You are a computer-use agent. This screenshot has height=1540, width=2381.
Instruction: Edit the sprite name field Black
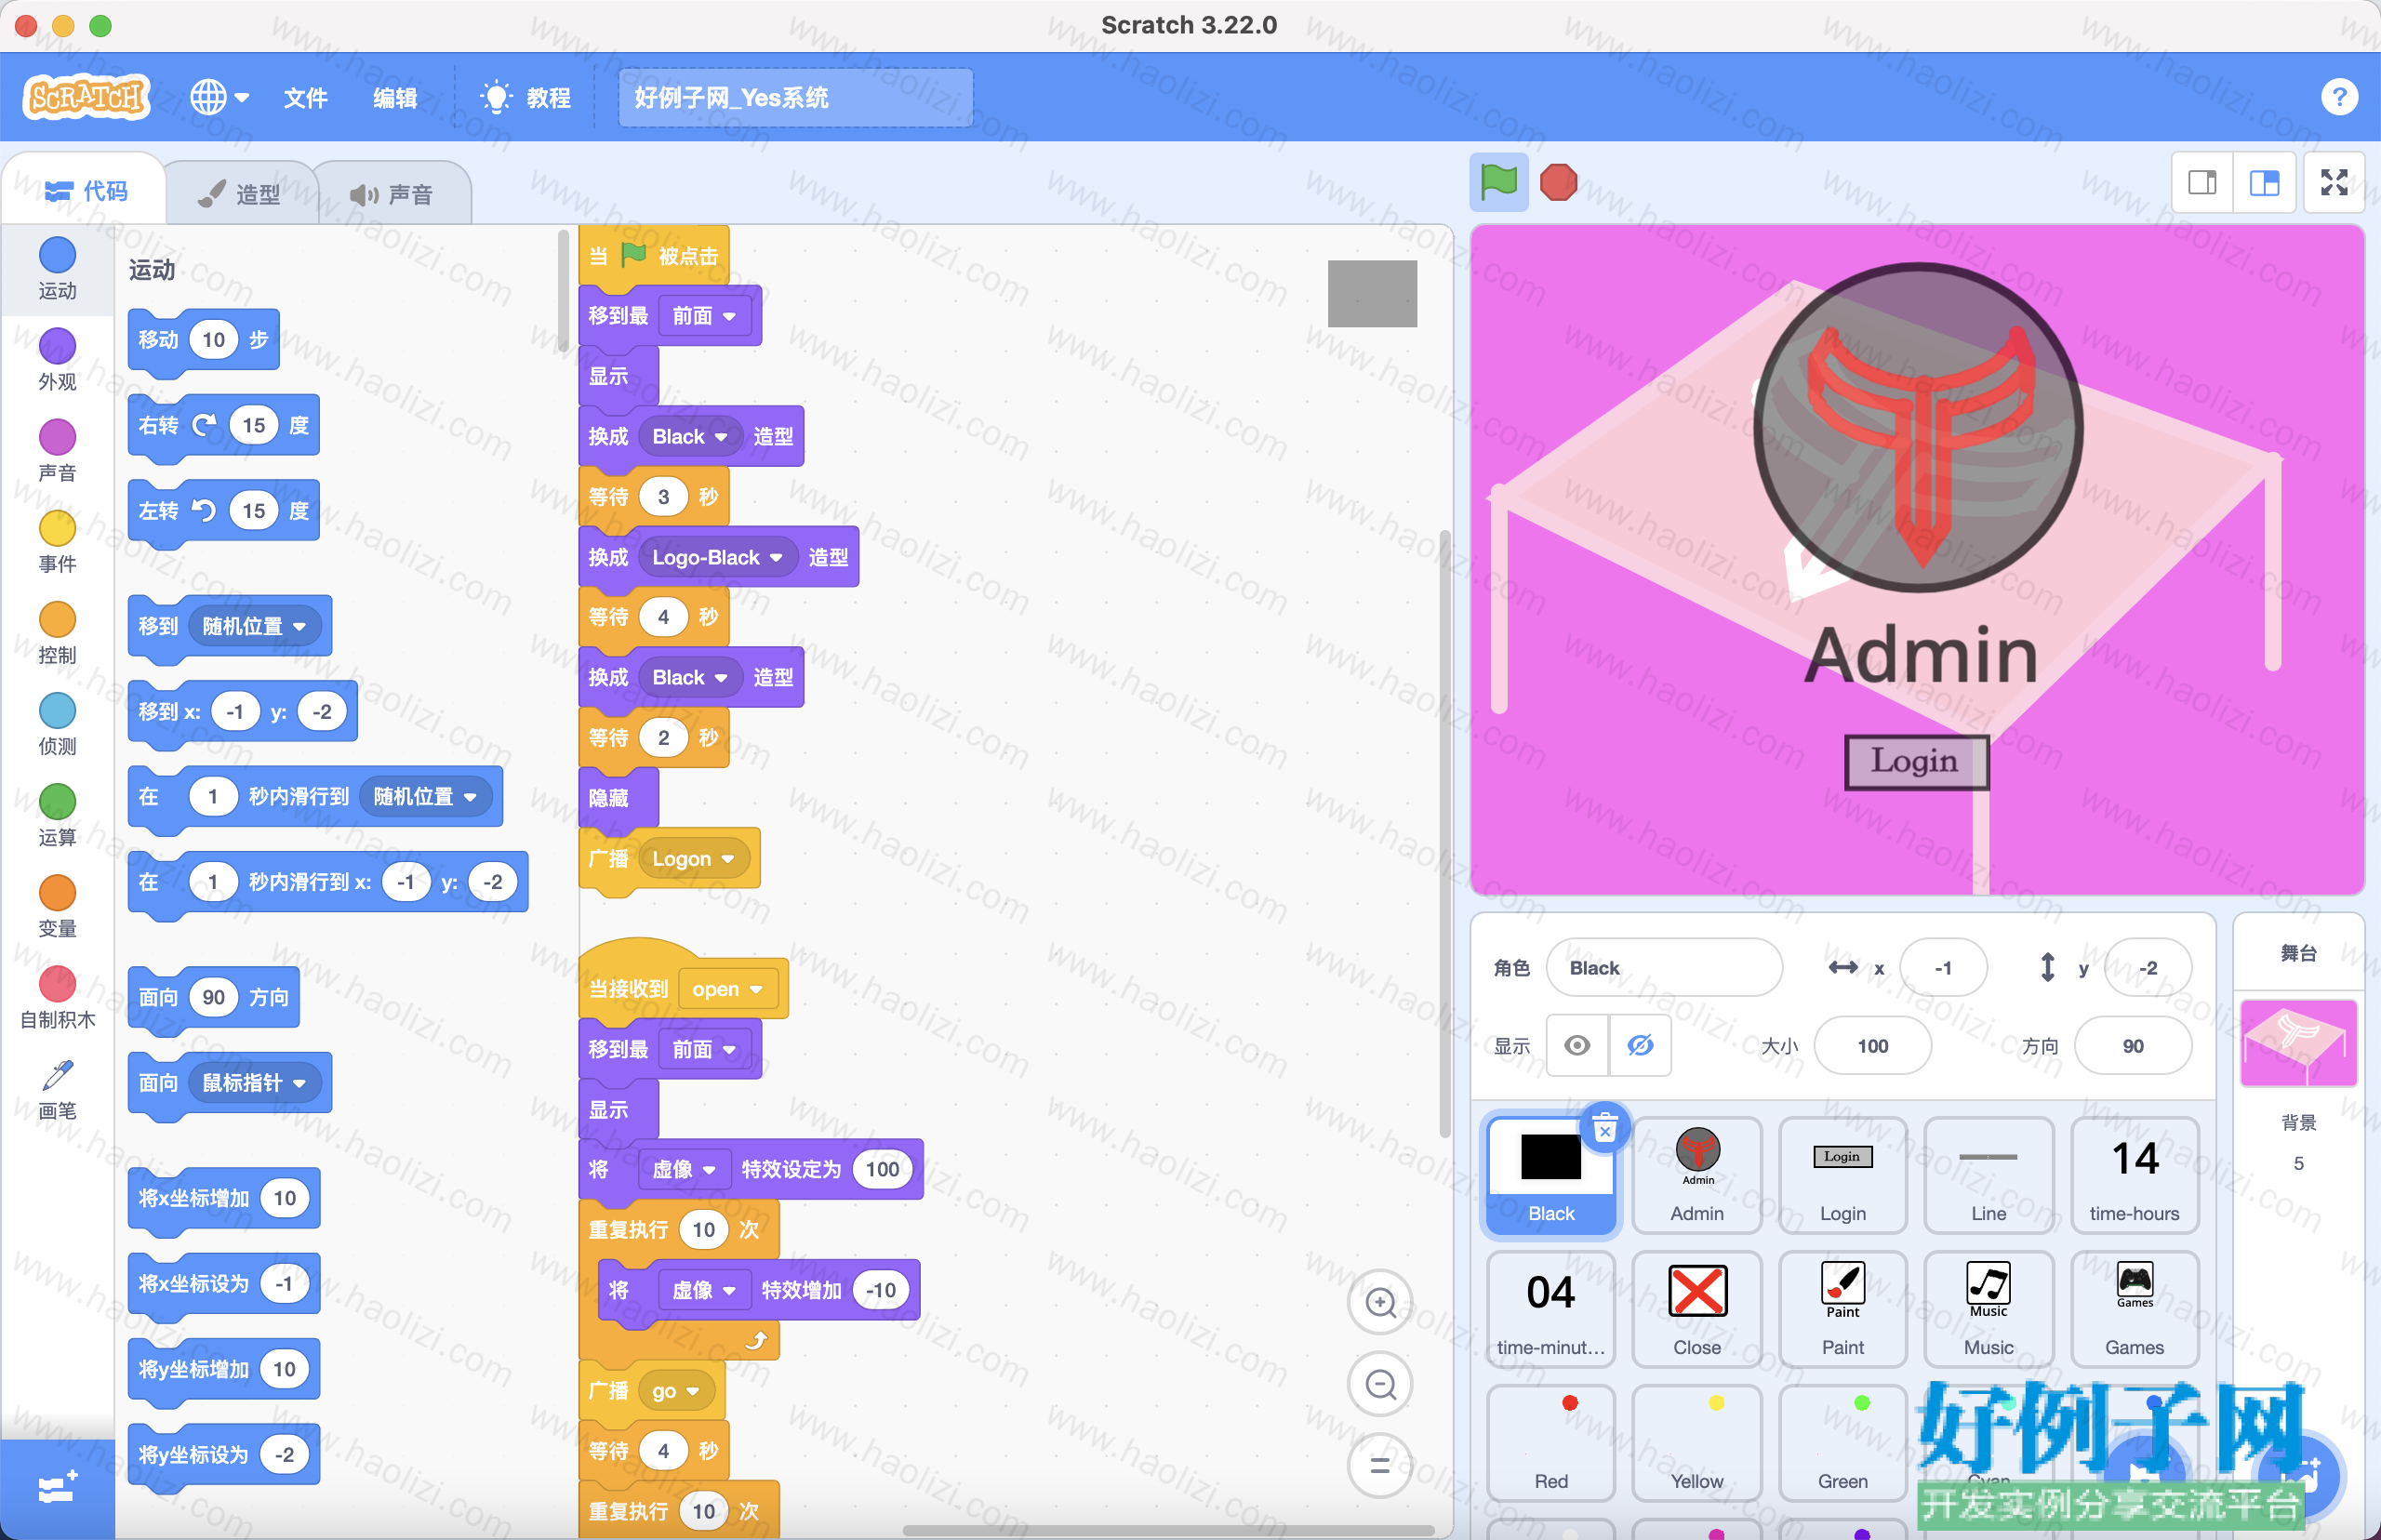click(1664, 967)
